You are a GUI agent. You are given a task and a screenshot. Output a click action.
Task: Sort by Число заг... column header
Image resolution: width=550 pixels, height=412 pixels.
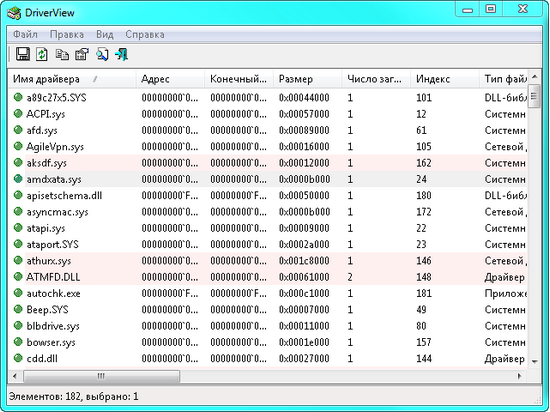[x=376, y=79]
